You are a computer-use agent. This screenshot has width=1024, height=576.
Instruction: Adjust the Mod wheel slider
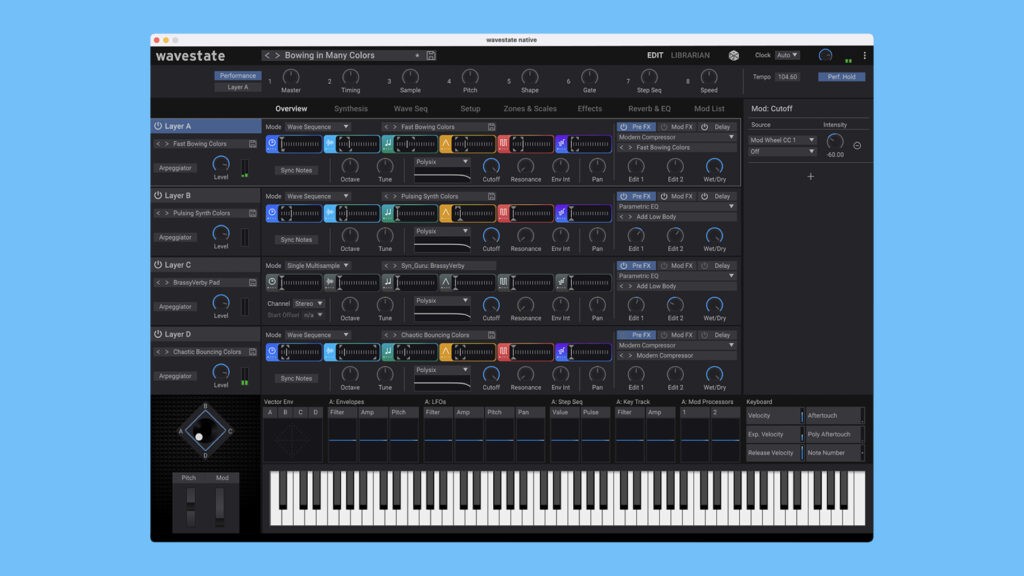coord(220,507)
